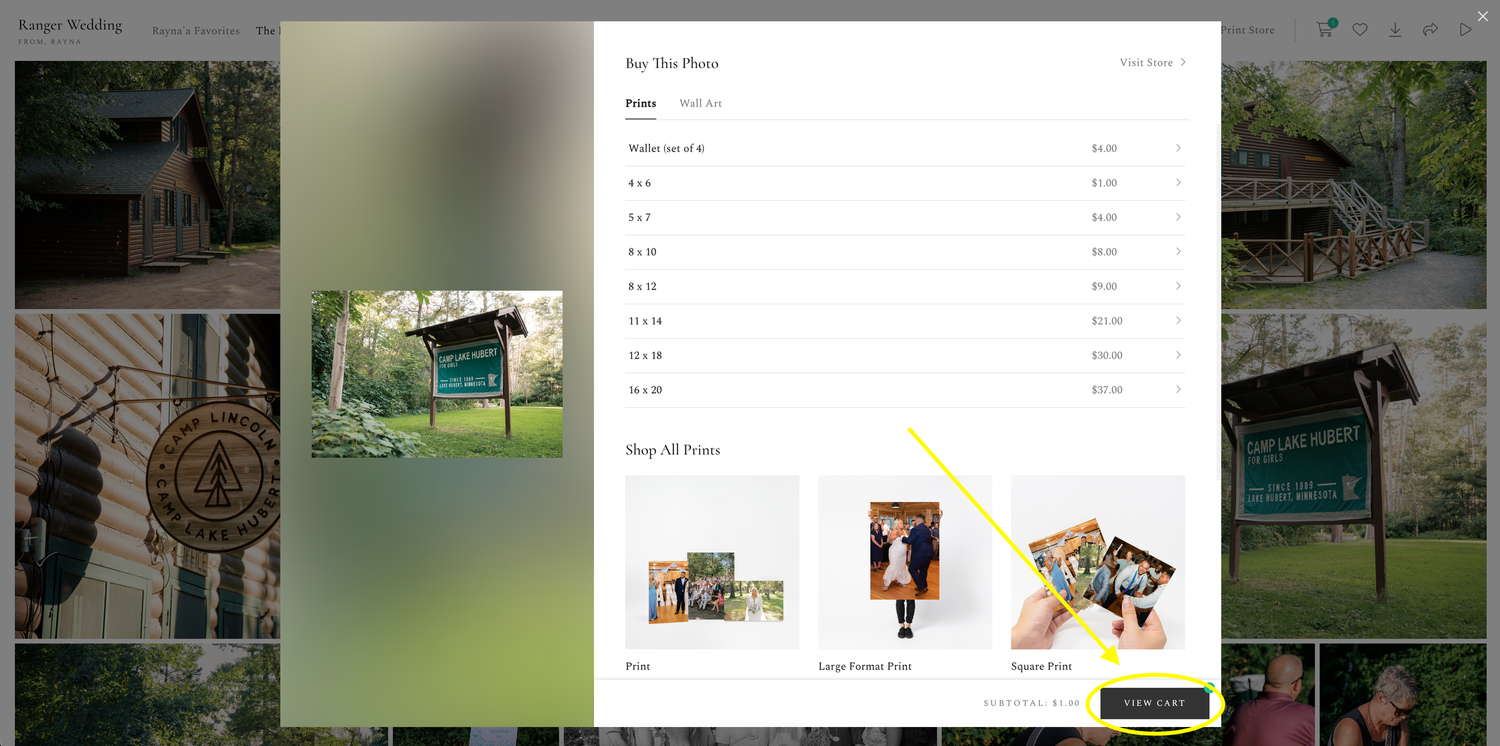Image resolution: width=1500 pixels, height=746 pixels.
Task: Expand the Wallet (set of 4) option
Action: pyautogui.click(x=905, y=148)
